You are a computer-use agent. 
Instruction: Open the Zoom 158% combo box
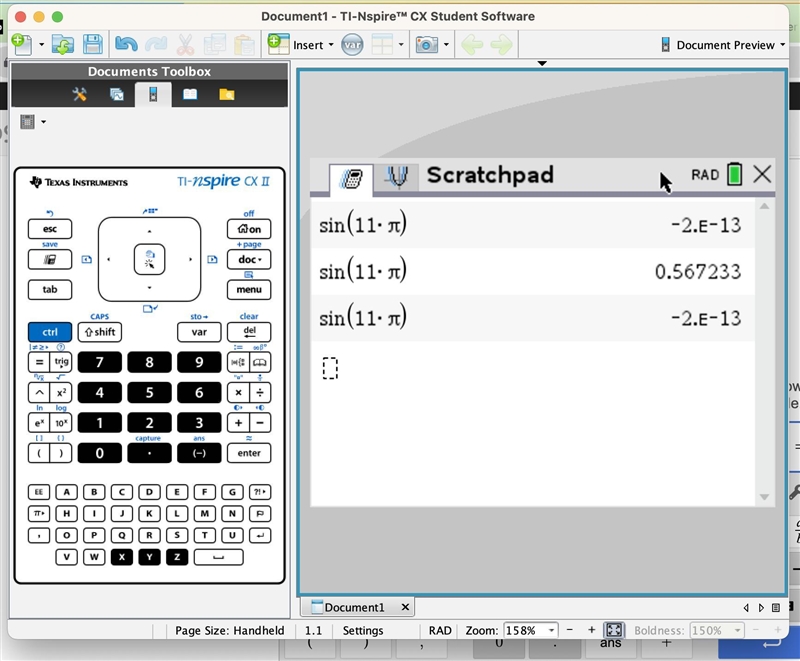point(531,630)
